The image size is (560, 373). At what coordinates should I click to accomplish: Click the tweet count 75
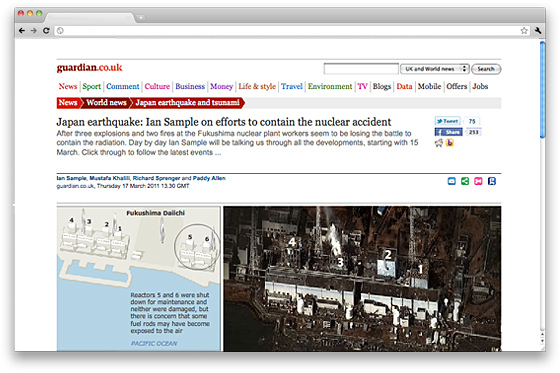tap(472, 121)
